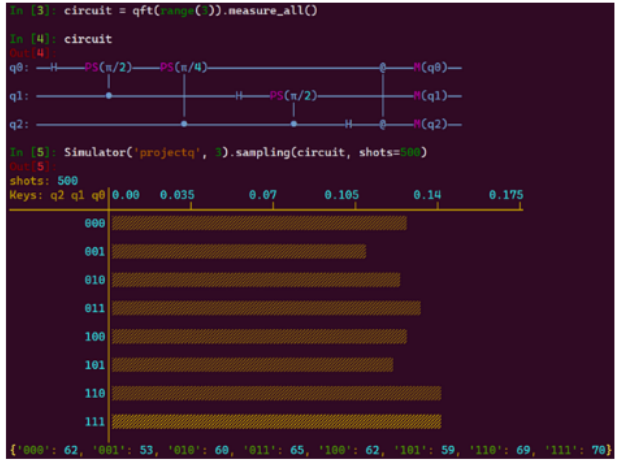Click the 000 state label
Image resolution: width=621 pixels, height=465 pixels.
95,223
